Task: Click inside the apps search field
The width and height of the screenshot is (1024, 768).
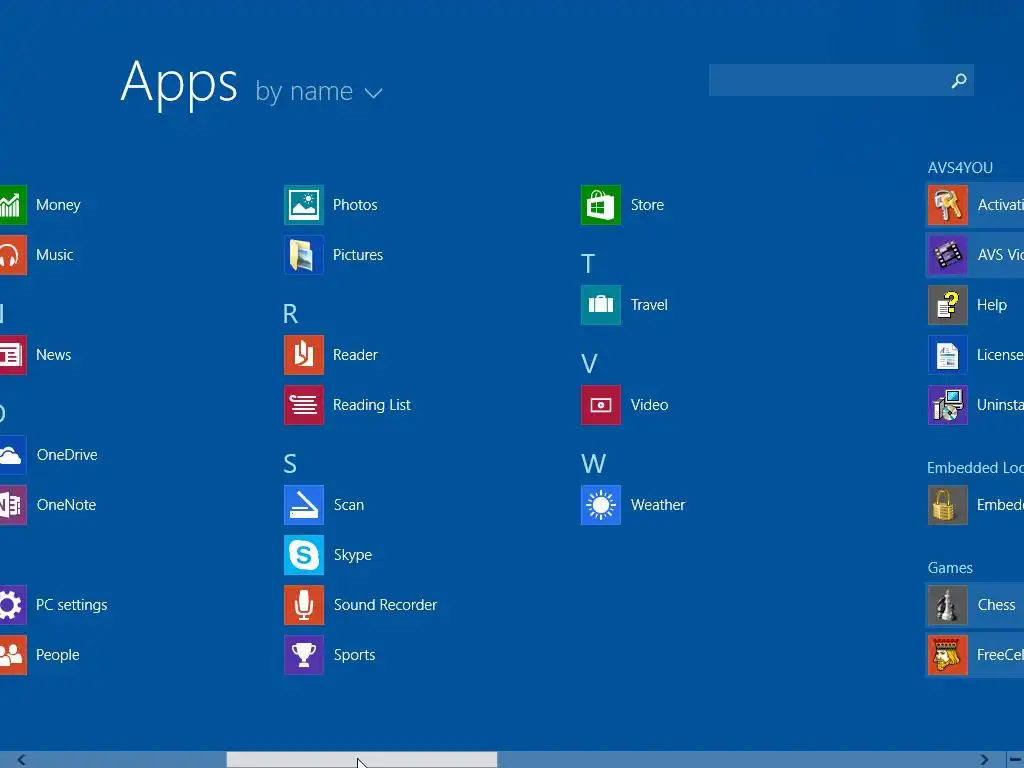Action: click(841, 80)
